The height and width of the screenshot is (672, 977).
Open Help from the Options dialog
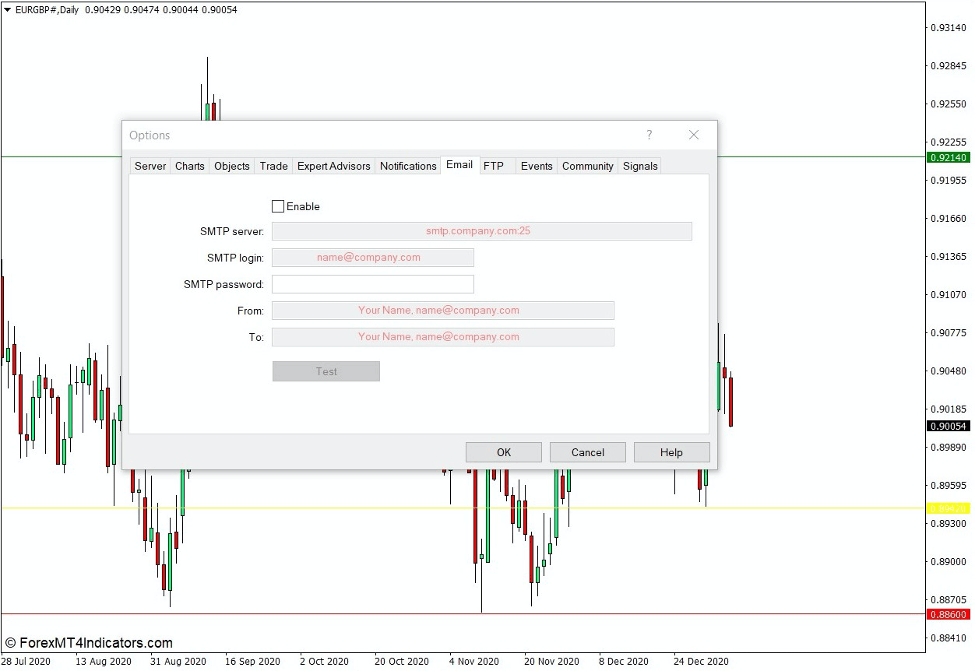[x=671, y=452]
